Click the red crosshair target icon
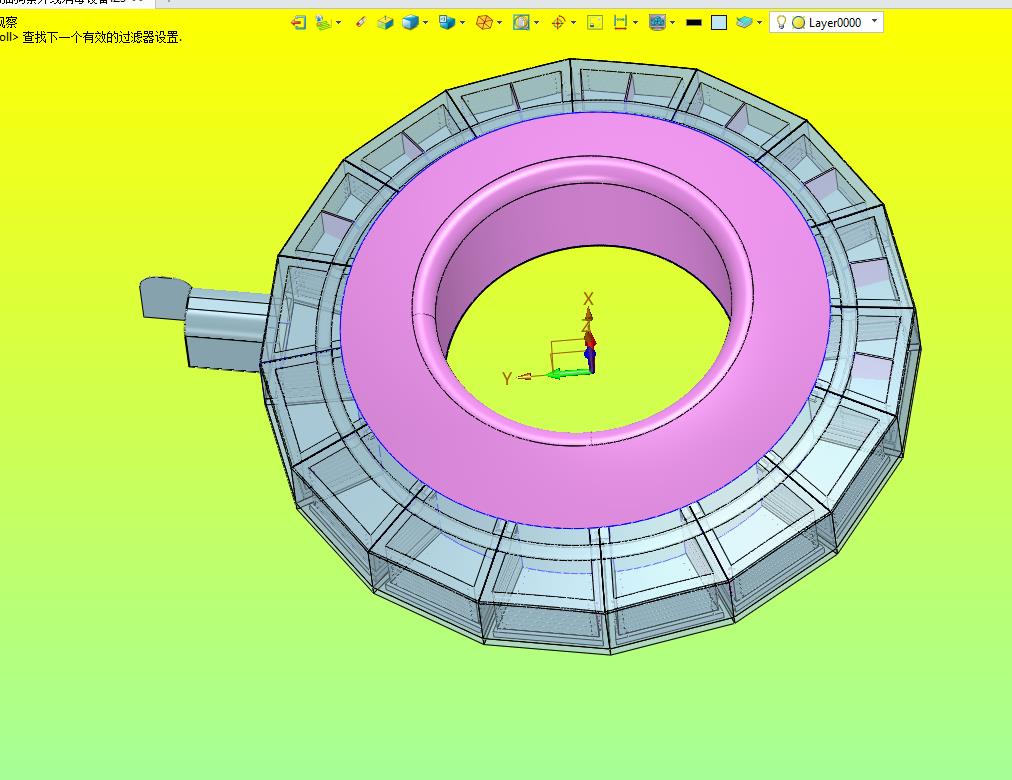The width and height of the screenshot is (1012, 780). [558, 23]
